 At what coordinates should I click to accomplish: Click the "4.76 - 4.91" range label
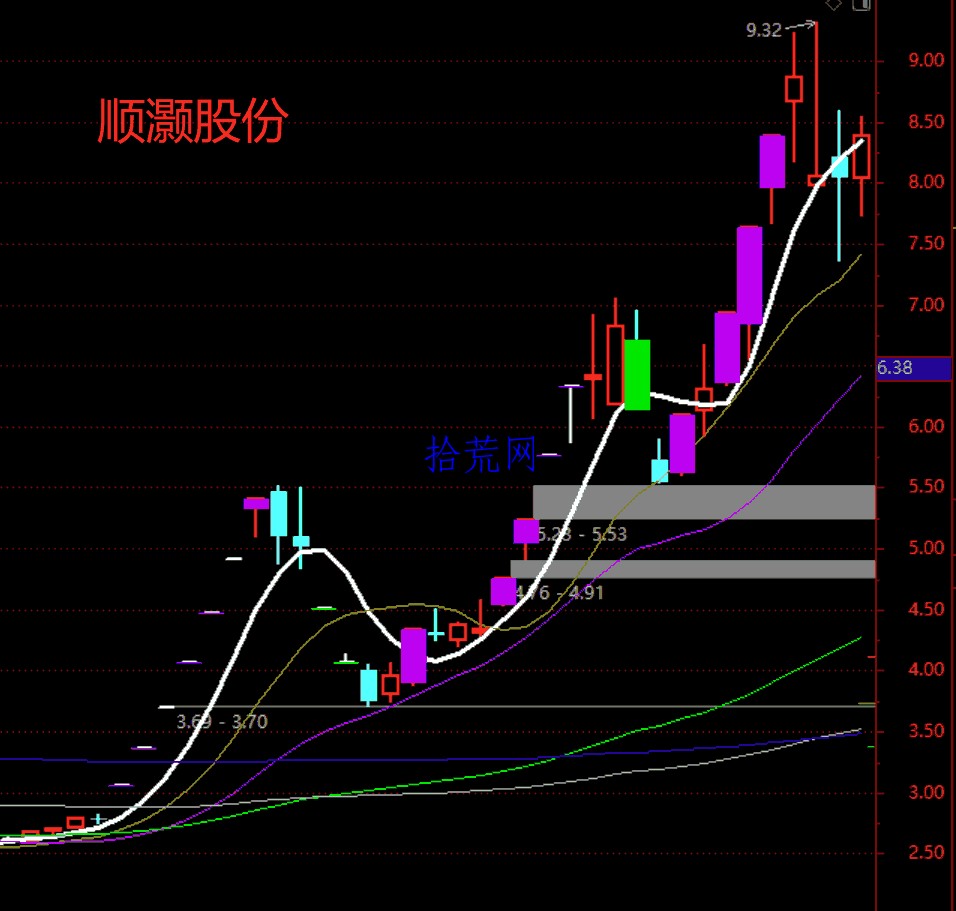pos(560,593)
